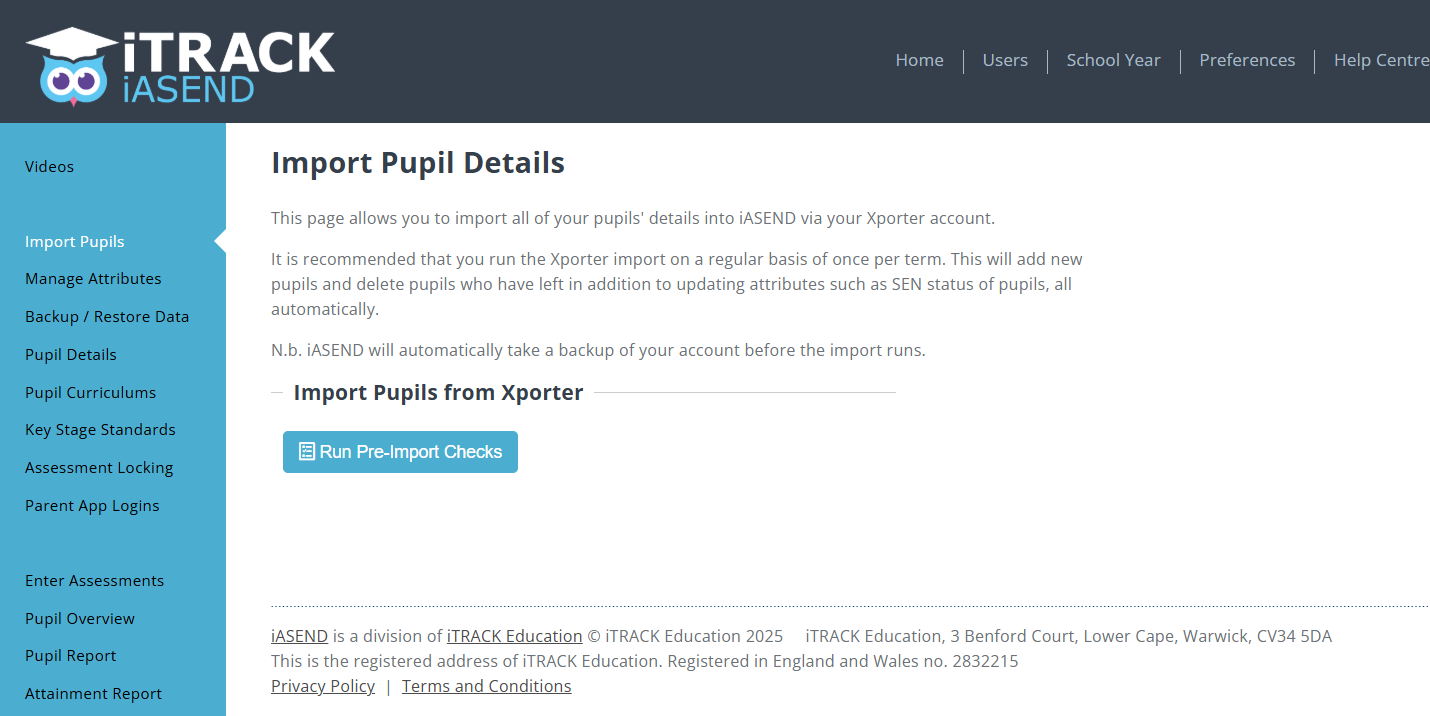
Task: Open Backup / Restore Data
Action: point(107,316)
